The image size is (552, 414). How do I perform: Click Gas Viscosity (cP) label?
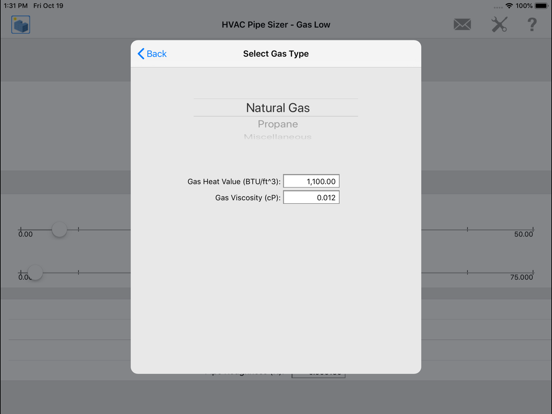(x=248, y=198)
